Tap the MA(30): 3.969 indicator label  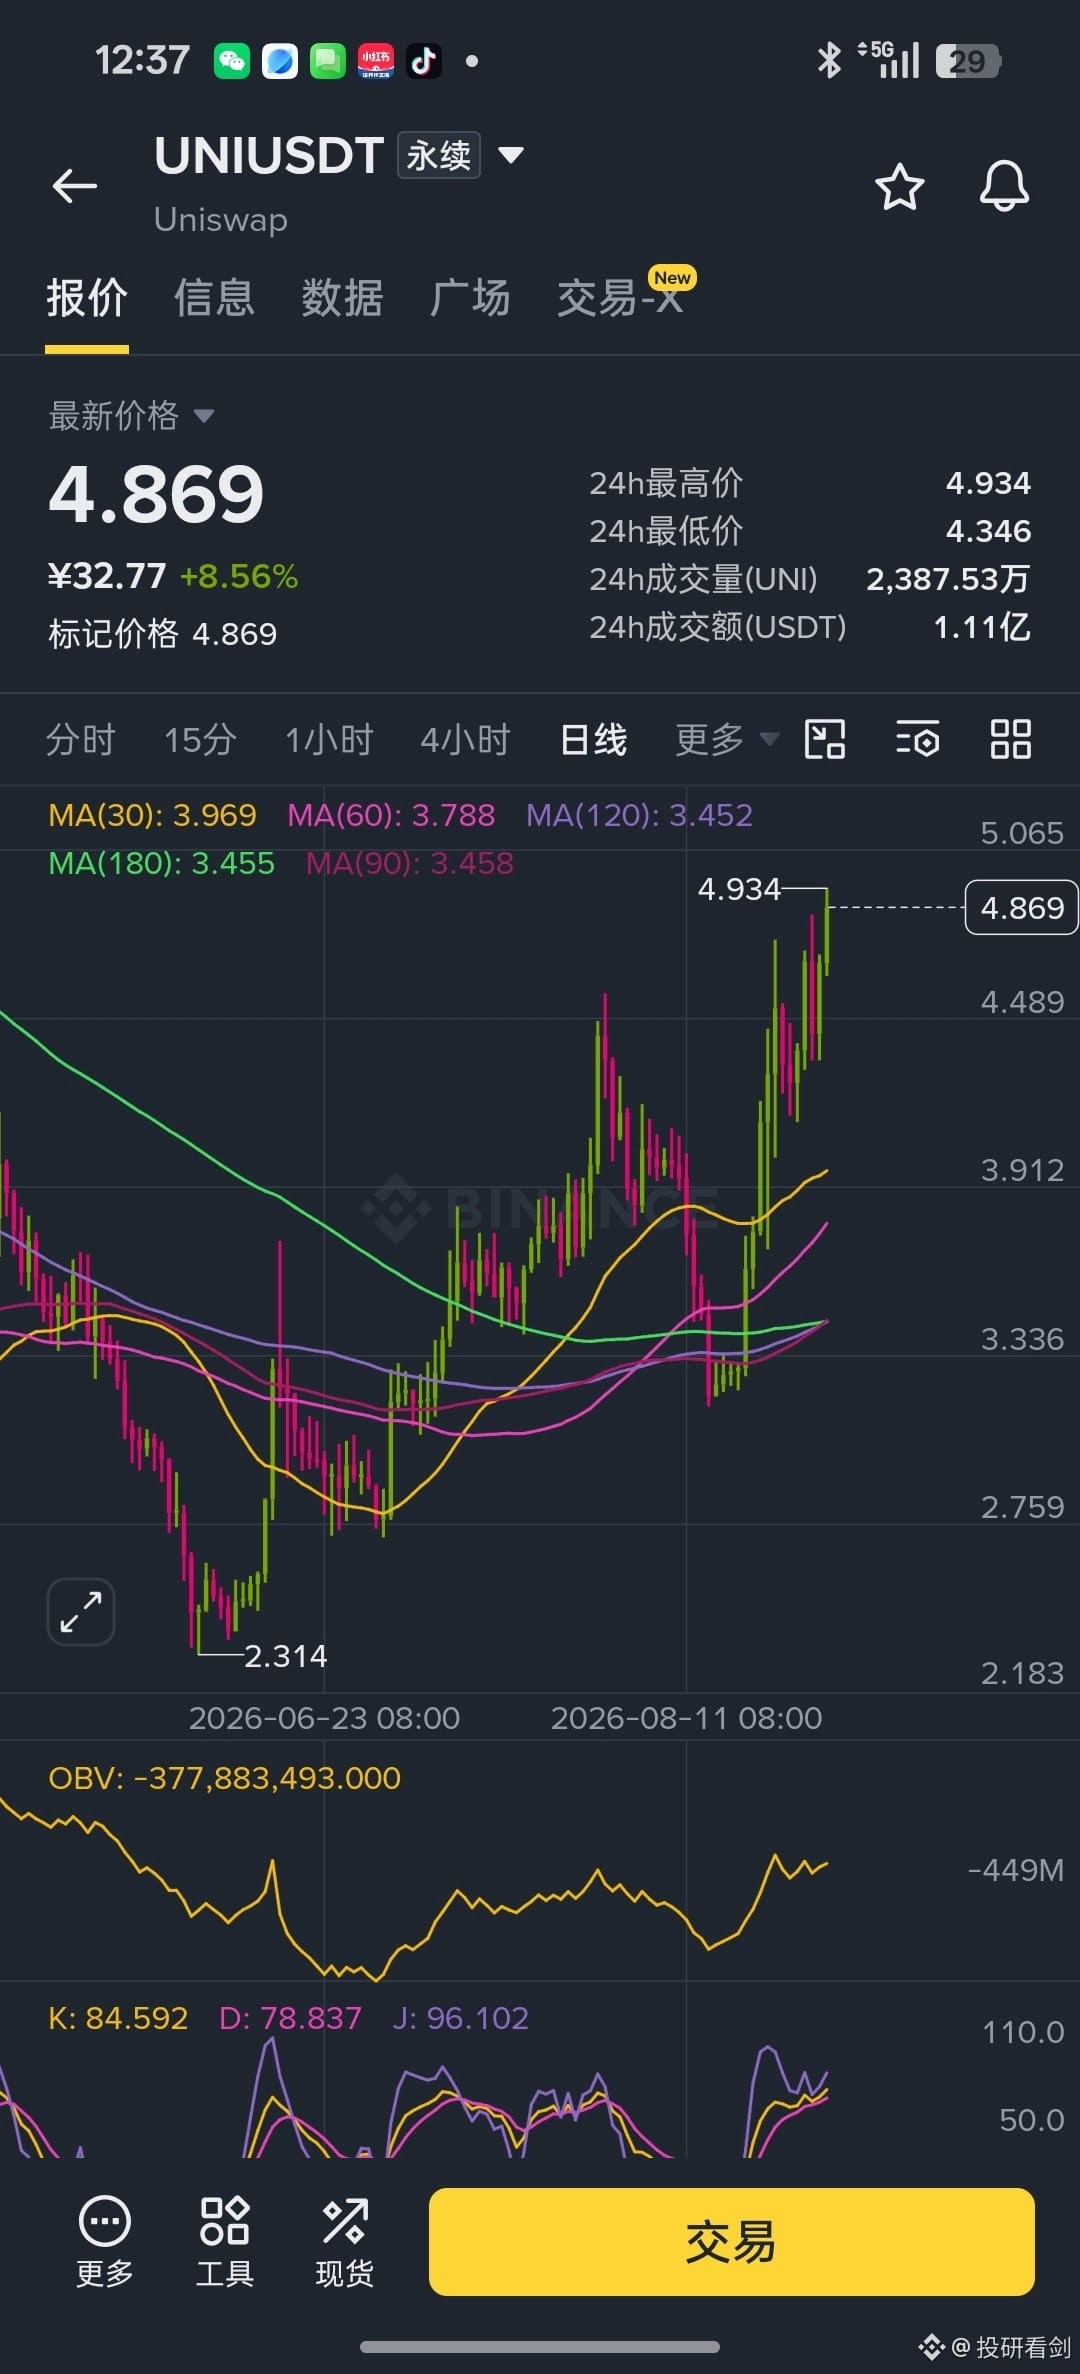click(153, 815)
